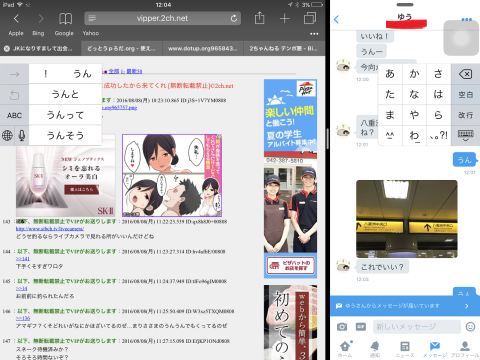Tap the backspace delete key
The image size is (480, 360).
point(466,74)
